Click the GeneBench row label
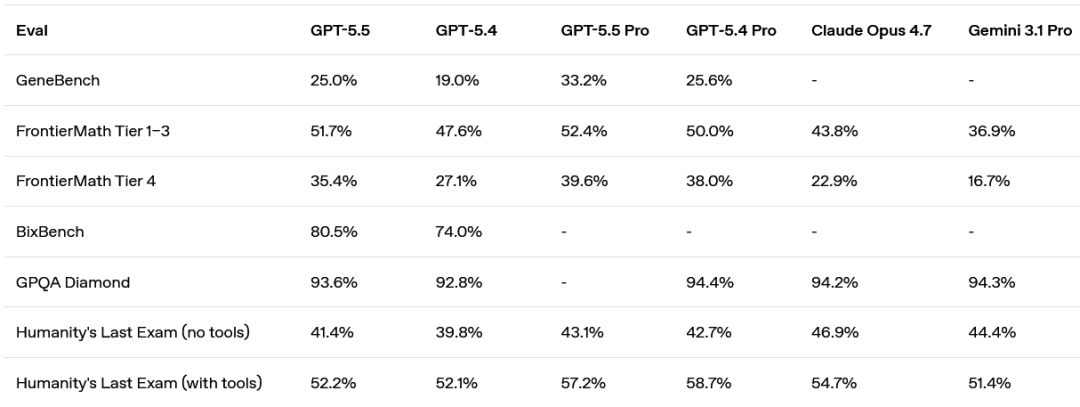1080x407 pixels. coord(58,81)
